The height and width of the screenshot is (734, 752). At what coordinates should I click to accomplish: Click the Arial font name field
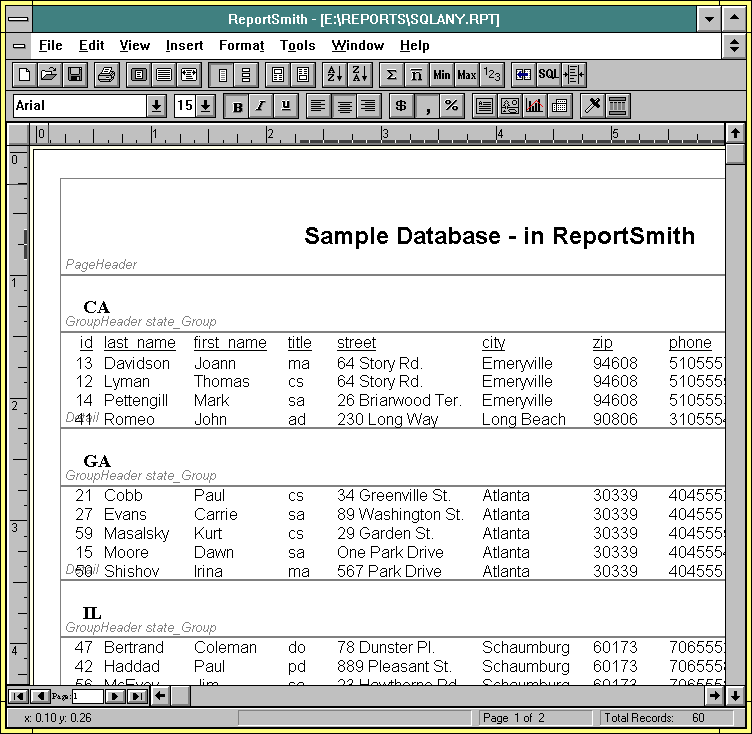[80, 106]
